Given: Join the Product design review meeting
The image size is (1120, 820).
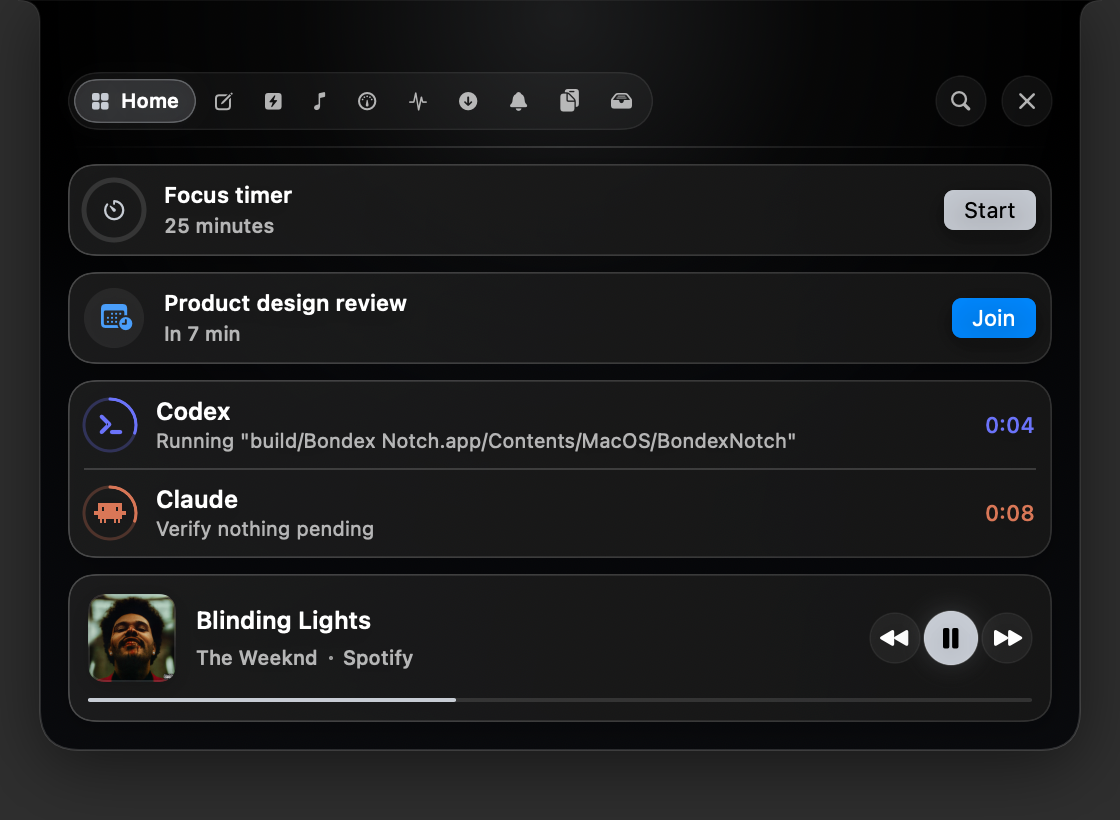Looking at the screenshot, I should coord(994,318).
